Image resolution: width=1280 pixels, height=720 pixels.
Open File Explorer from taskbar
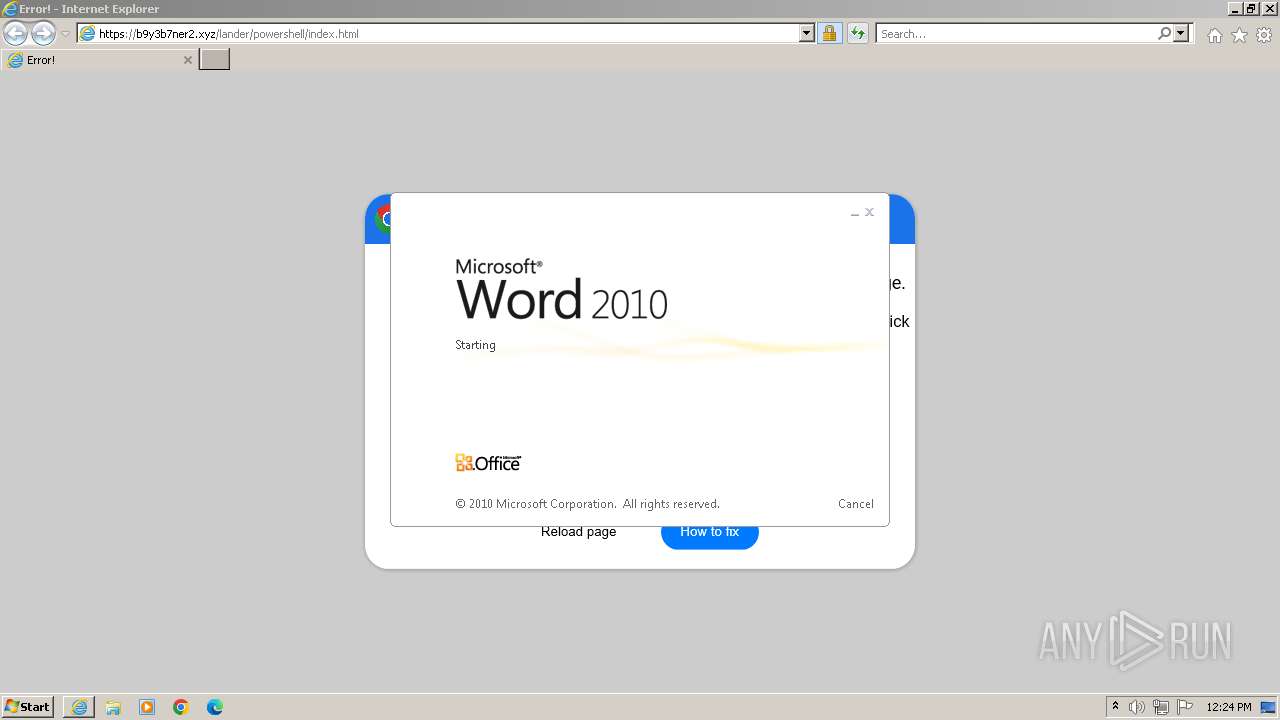(x=113, y=707)
